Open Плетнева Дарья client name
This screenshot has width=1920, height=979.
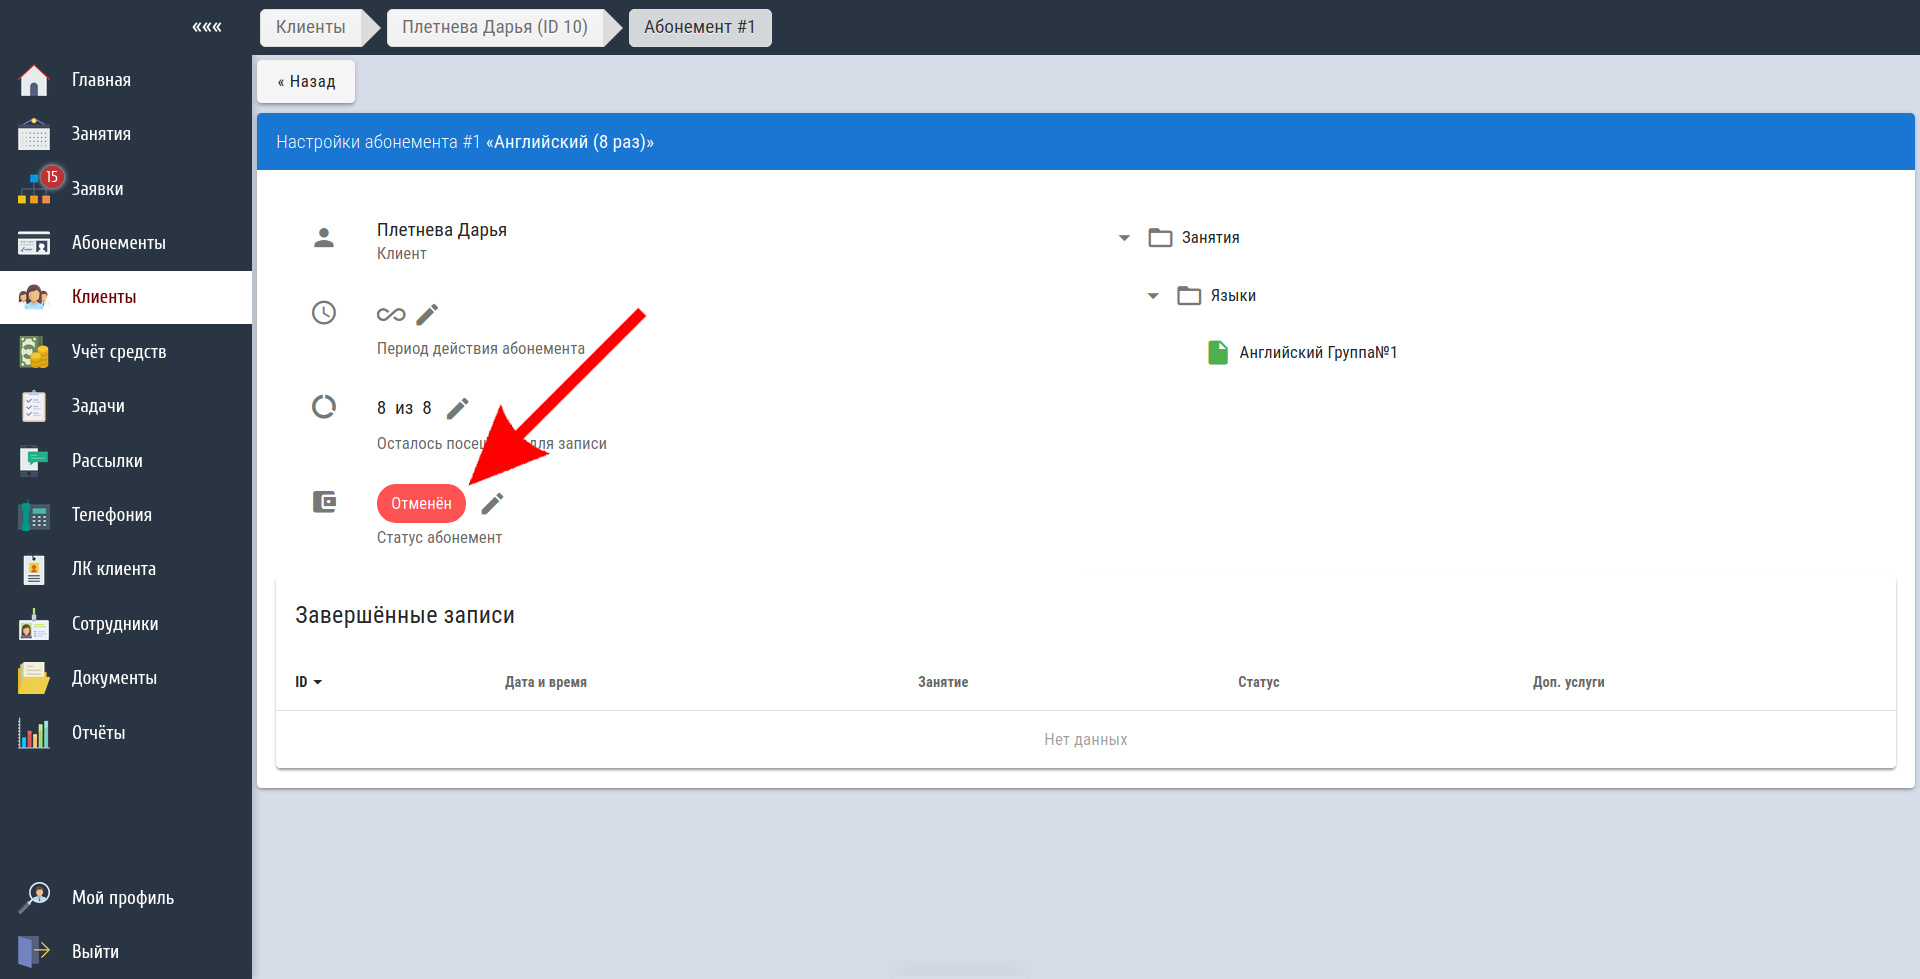[442, 230]
